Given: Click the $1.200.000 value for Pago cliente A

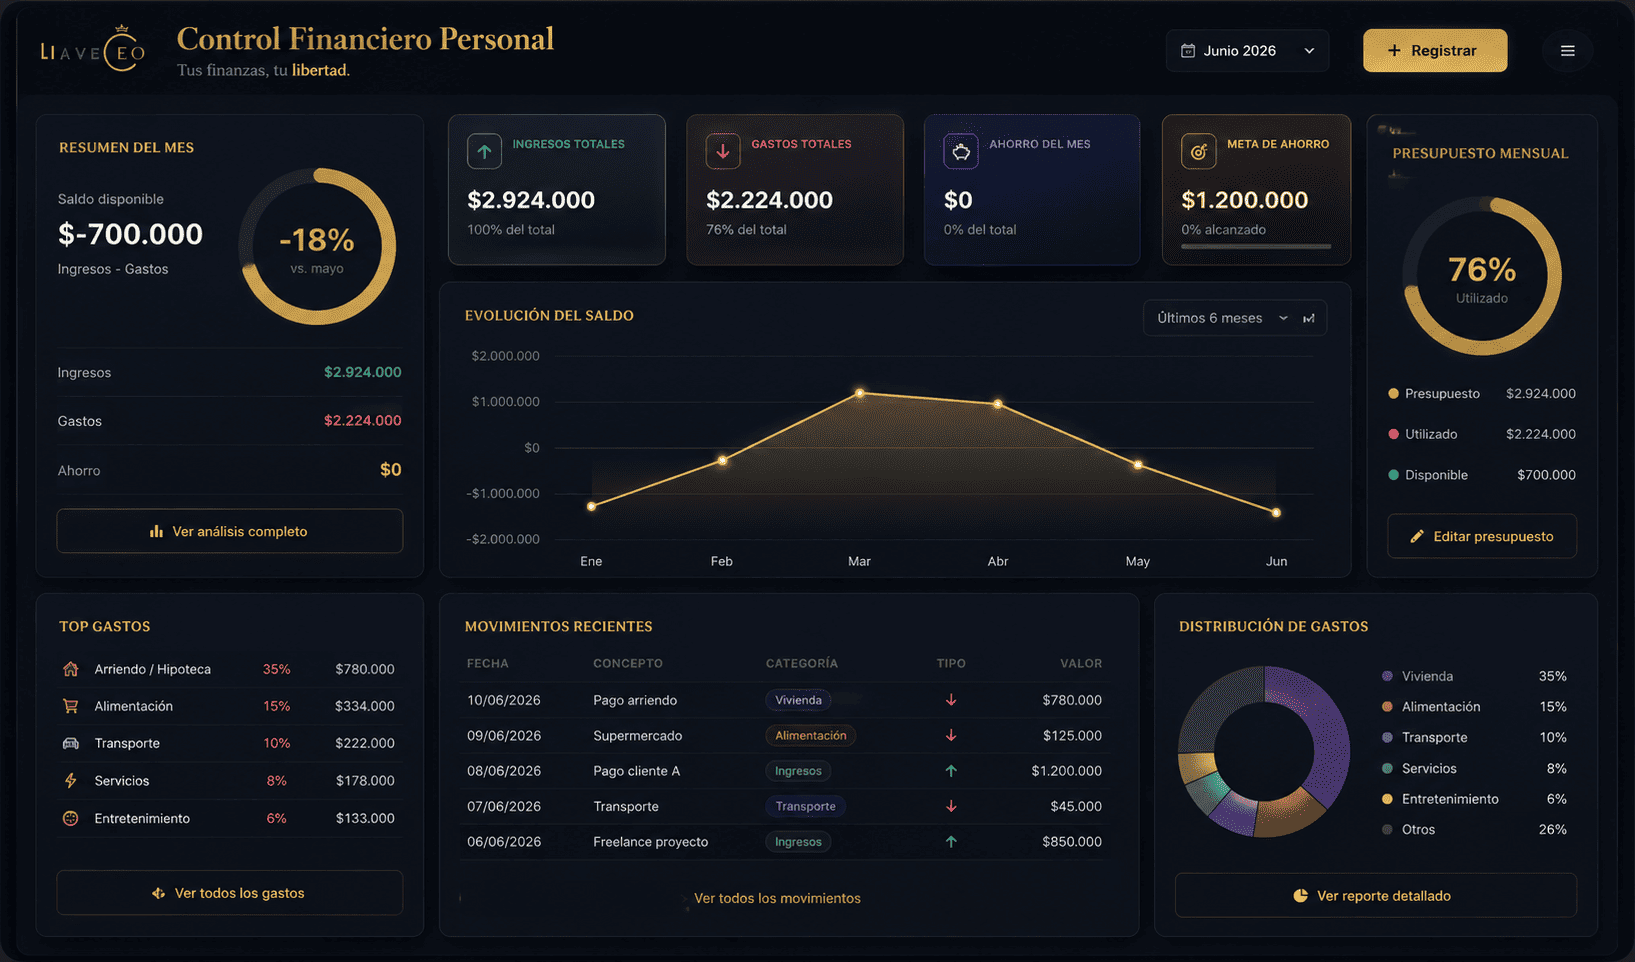Looking at the screenshot, I should pyautogui.click(x=1066, y=771).
